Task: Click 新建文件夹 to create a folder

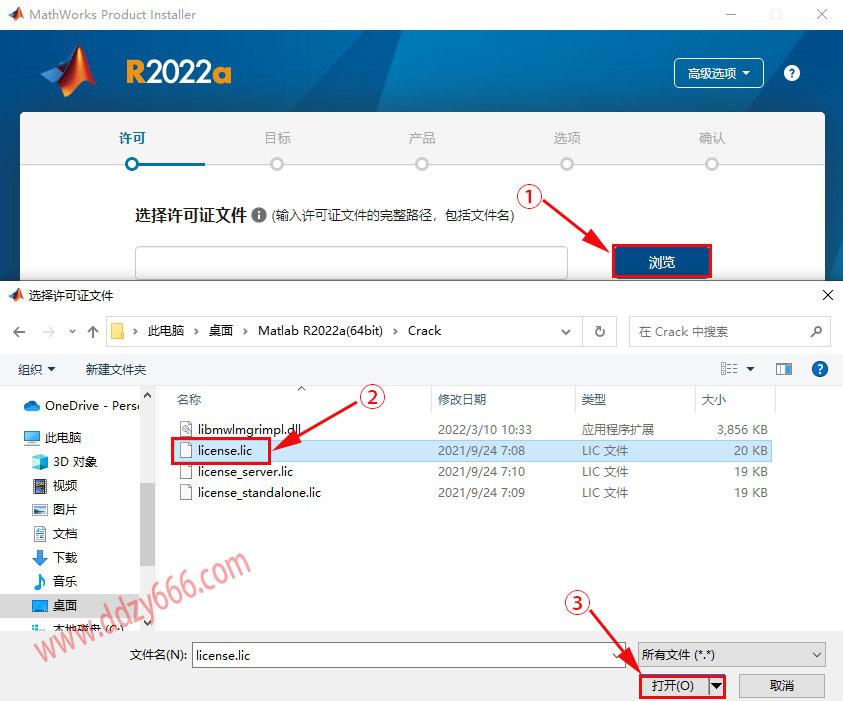Action: pos(116,369)
